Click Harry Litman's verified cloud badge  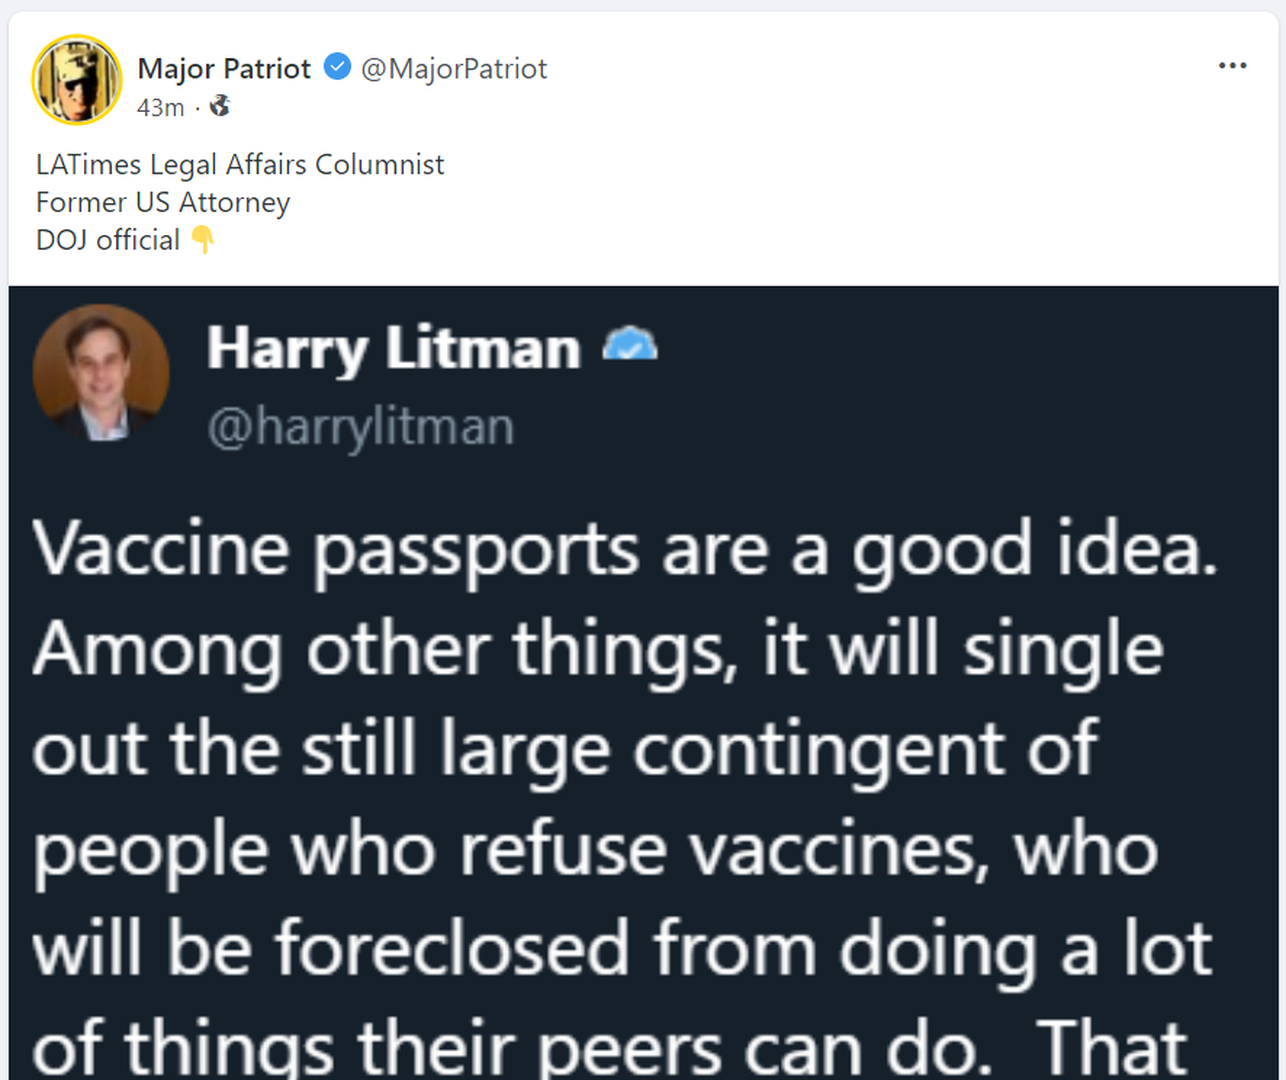(629, 345)
